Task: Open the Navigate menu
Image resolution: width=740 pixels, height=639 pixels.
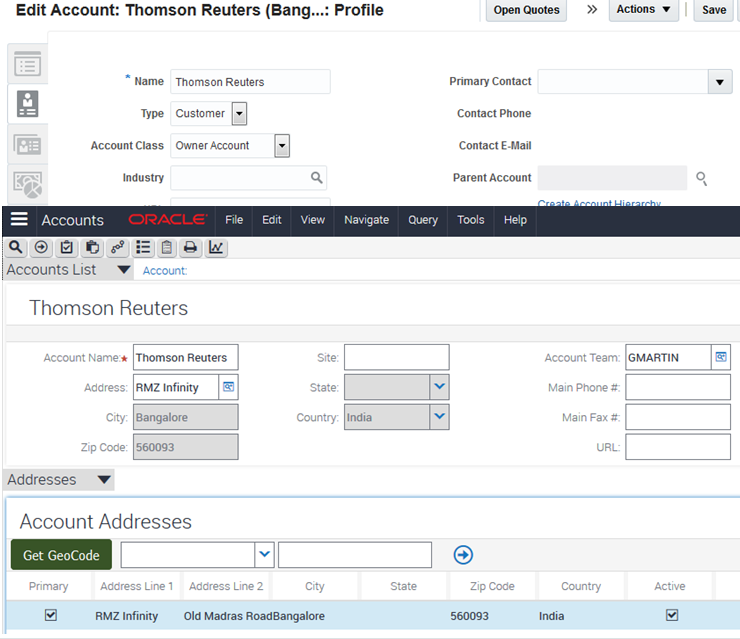Action: click(367, 220)
